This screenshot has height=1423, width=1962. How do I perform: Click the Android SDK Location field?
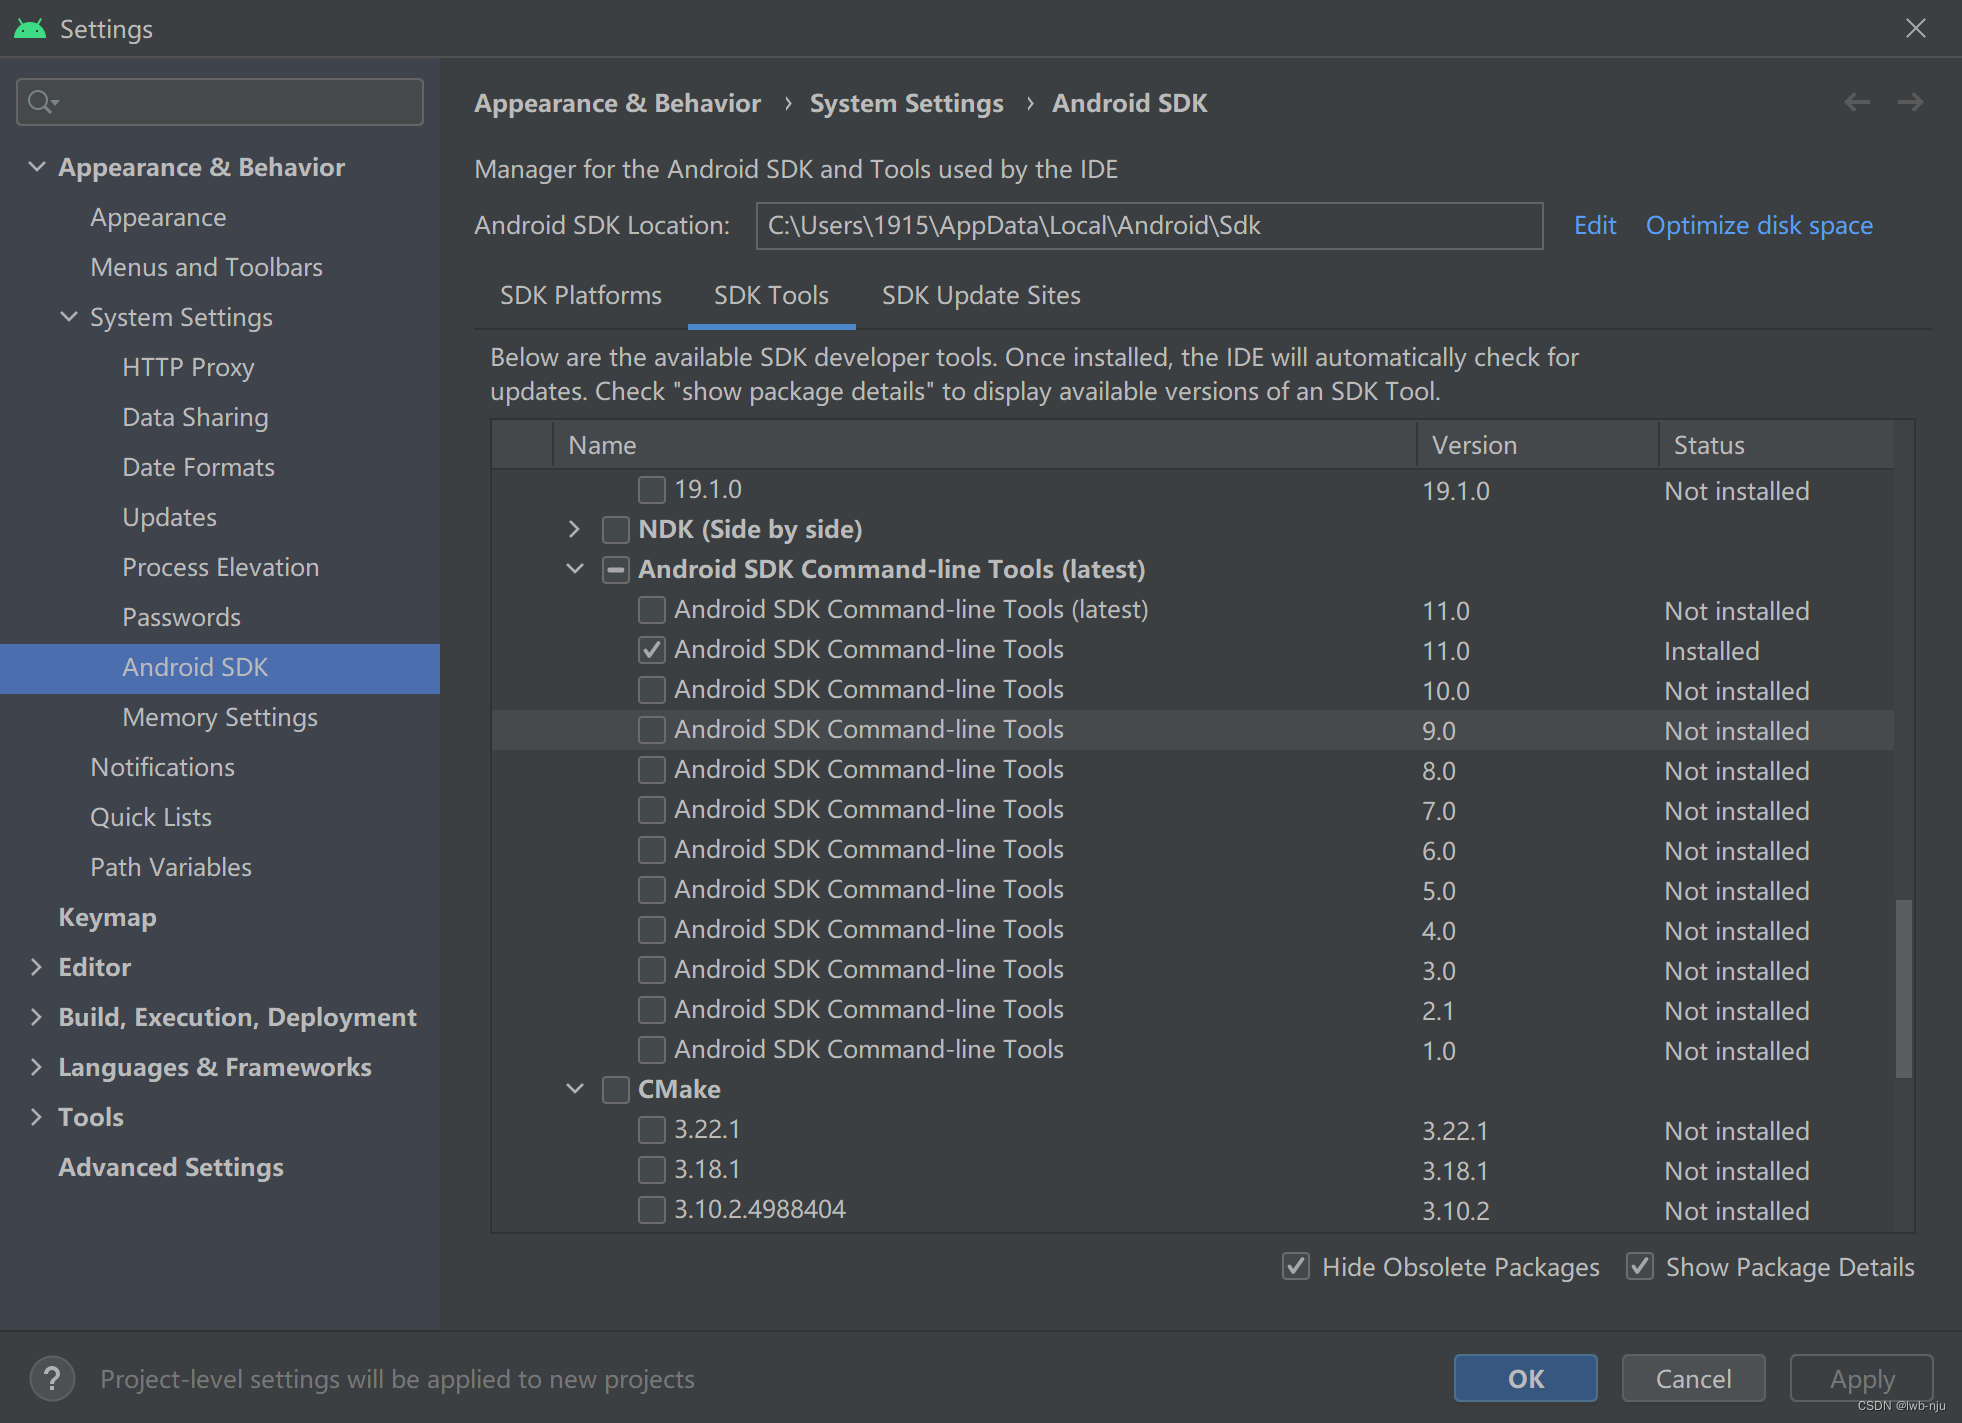click(x=1148, y=226)
